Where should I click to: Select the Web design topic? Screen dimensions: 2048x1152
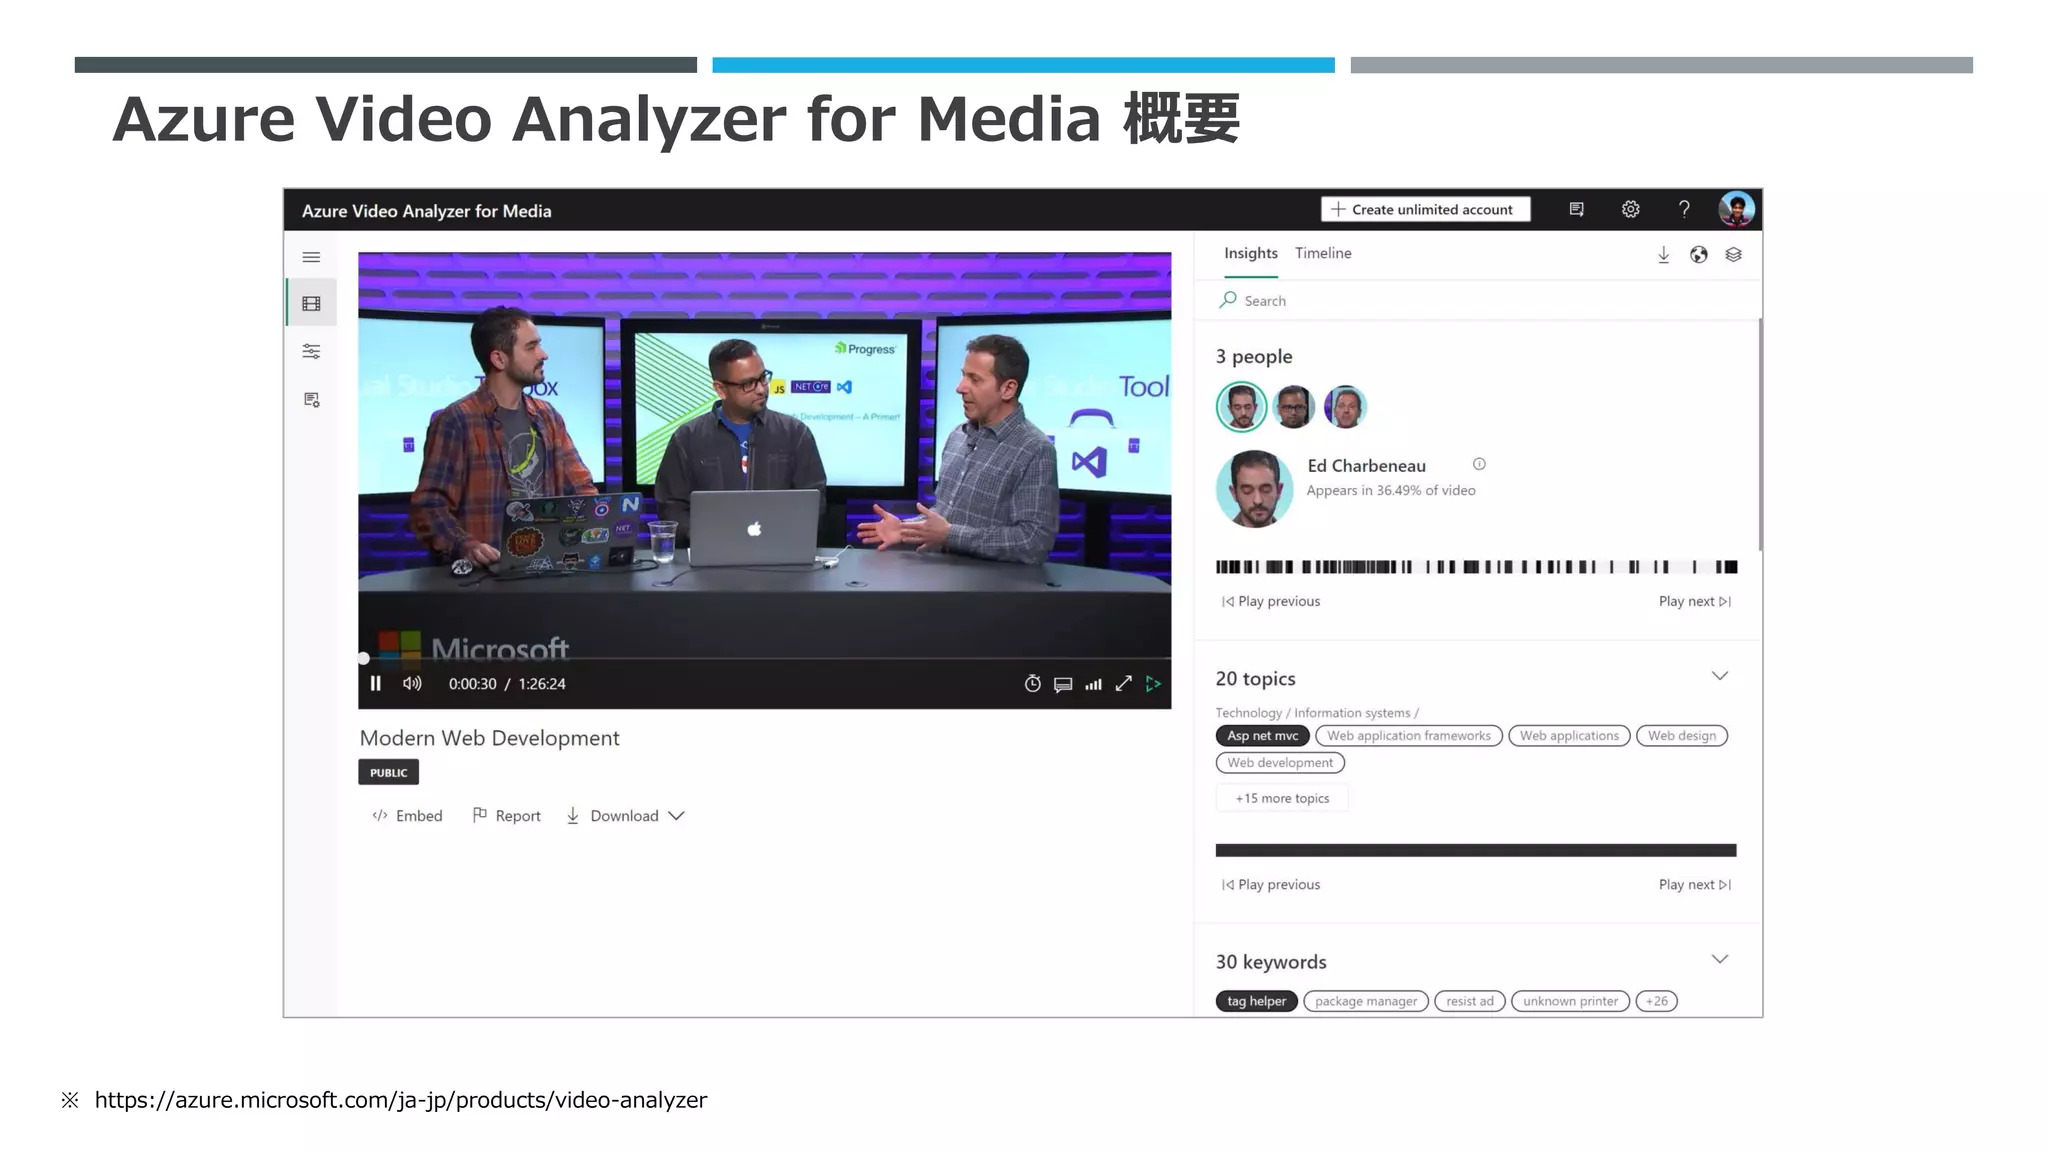pyautogui.click(x=1682, y=736)
